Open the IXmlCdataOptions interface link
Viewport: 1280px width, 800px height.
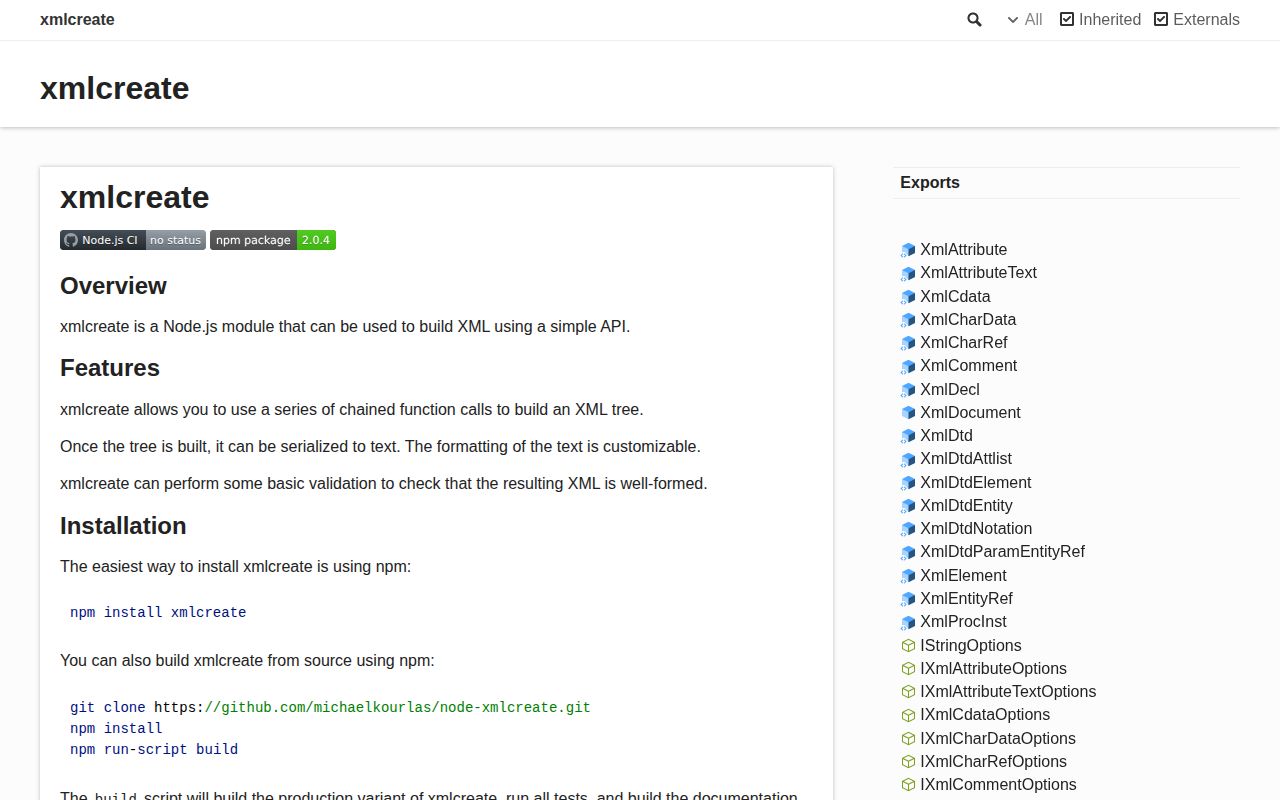click(985, 714)
